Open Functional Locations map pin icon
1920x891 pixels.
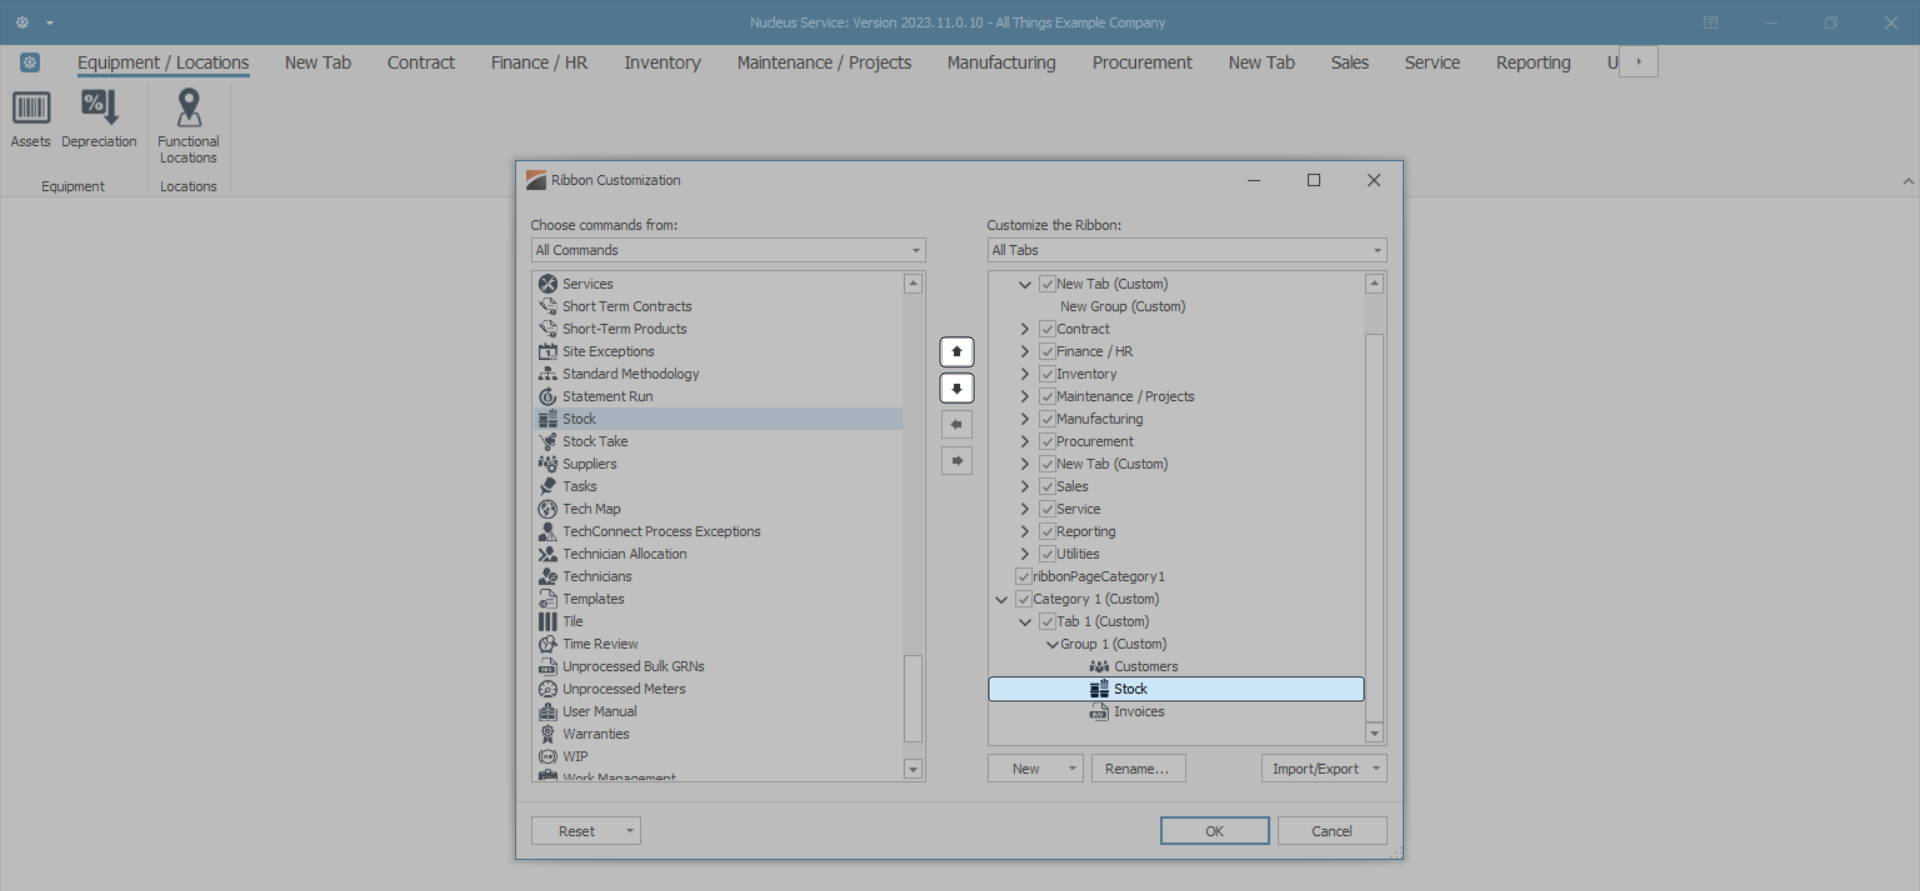[188, 108]
